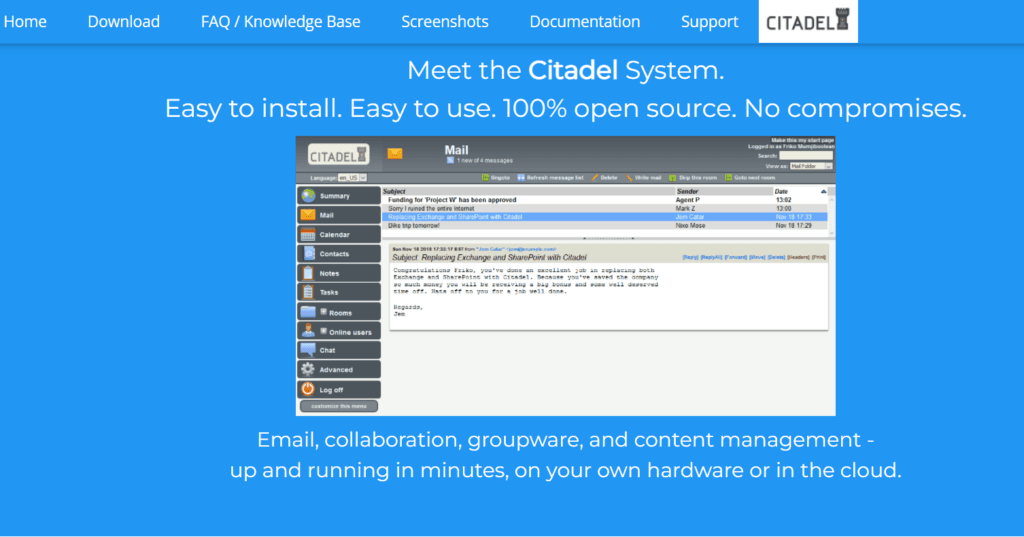The height and width of the screenshot is (537, 1024).
Task: Open Summary globe icon in Citadel sidebar
Action: [x=308, y=195]
